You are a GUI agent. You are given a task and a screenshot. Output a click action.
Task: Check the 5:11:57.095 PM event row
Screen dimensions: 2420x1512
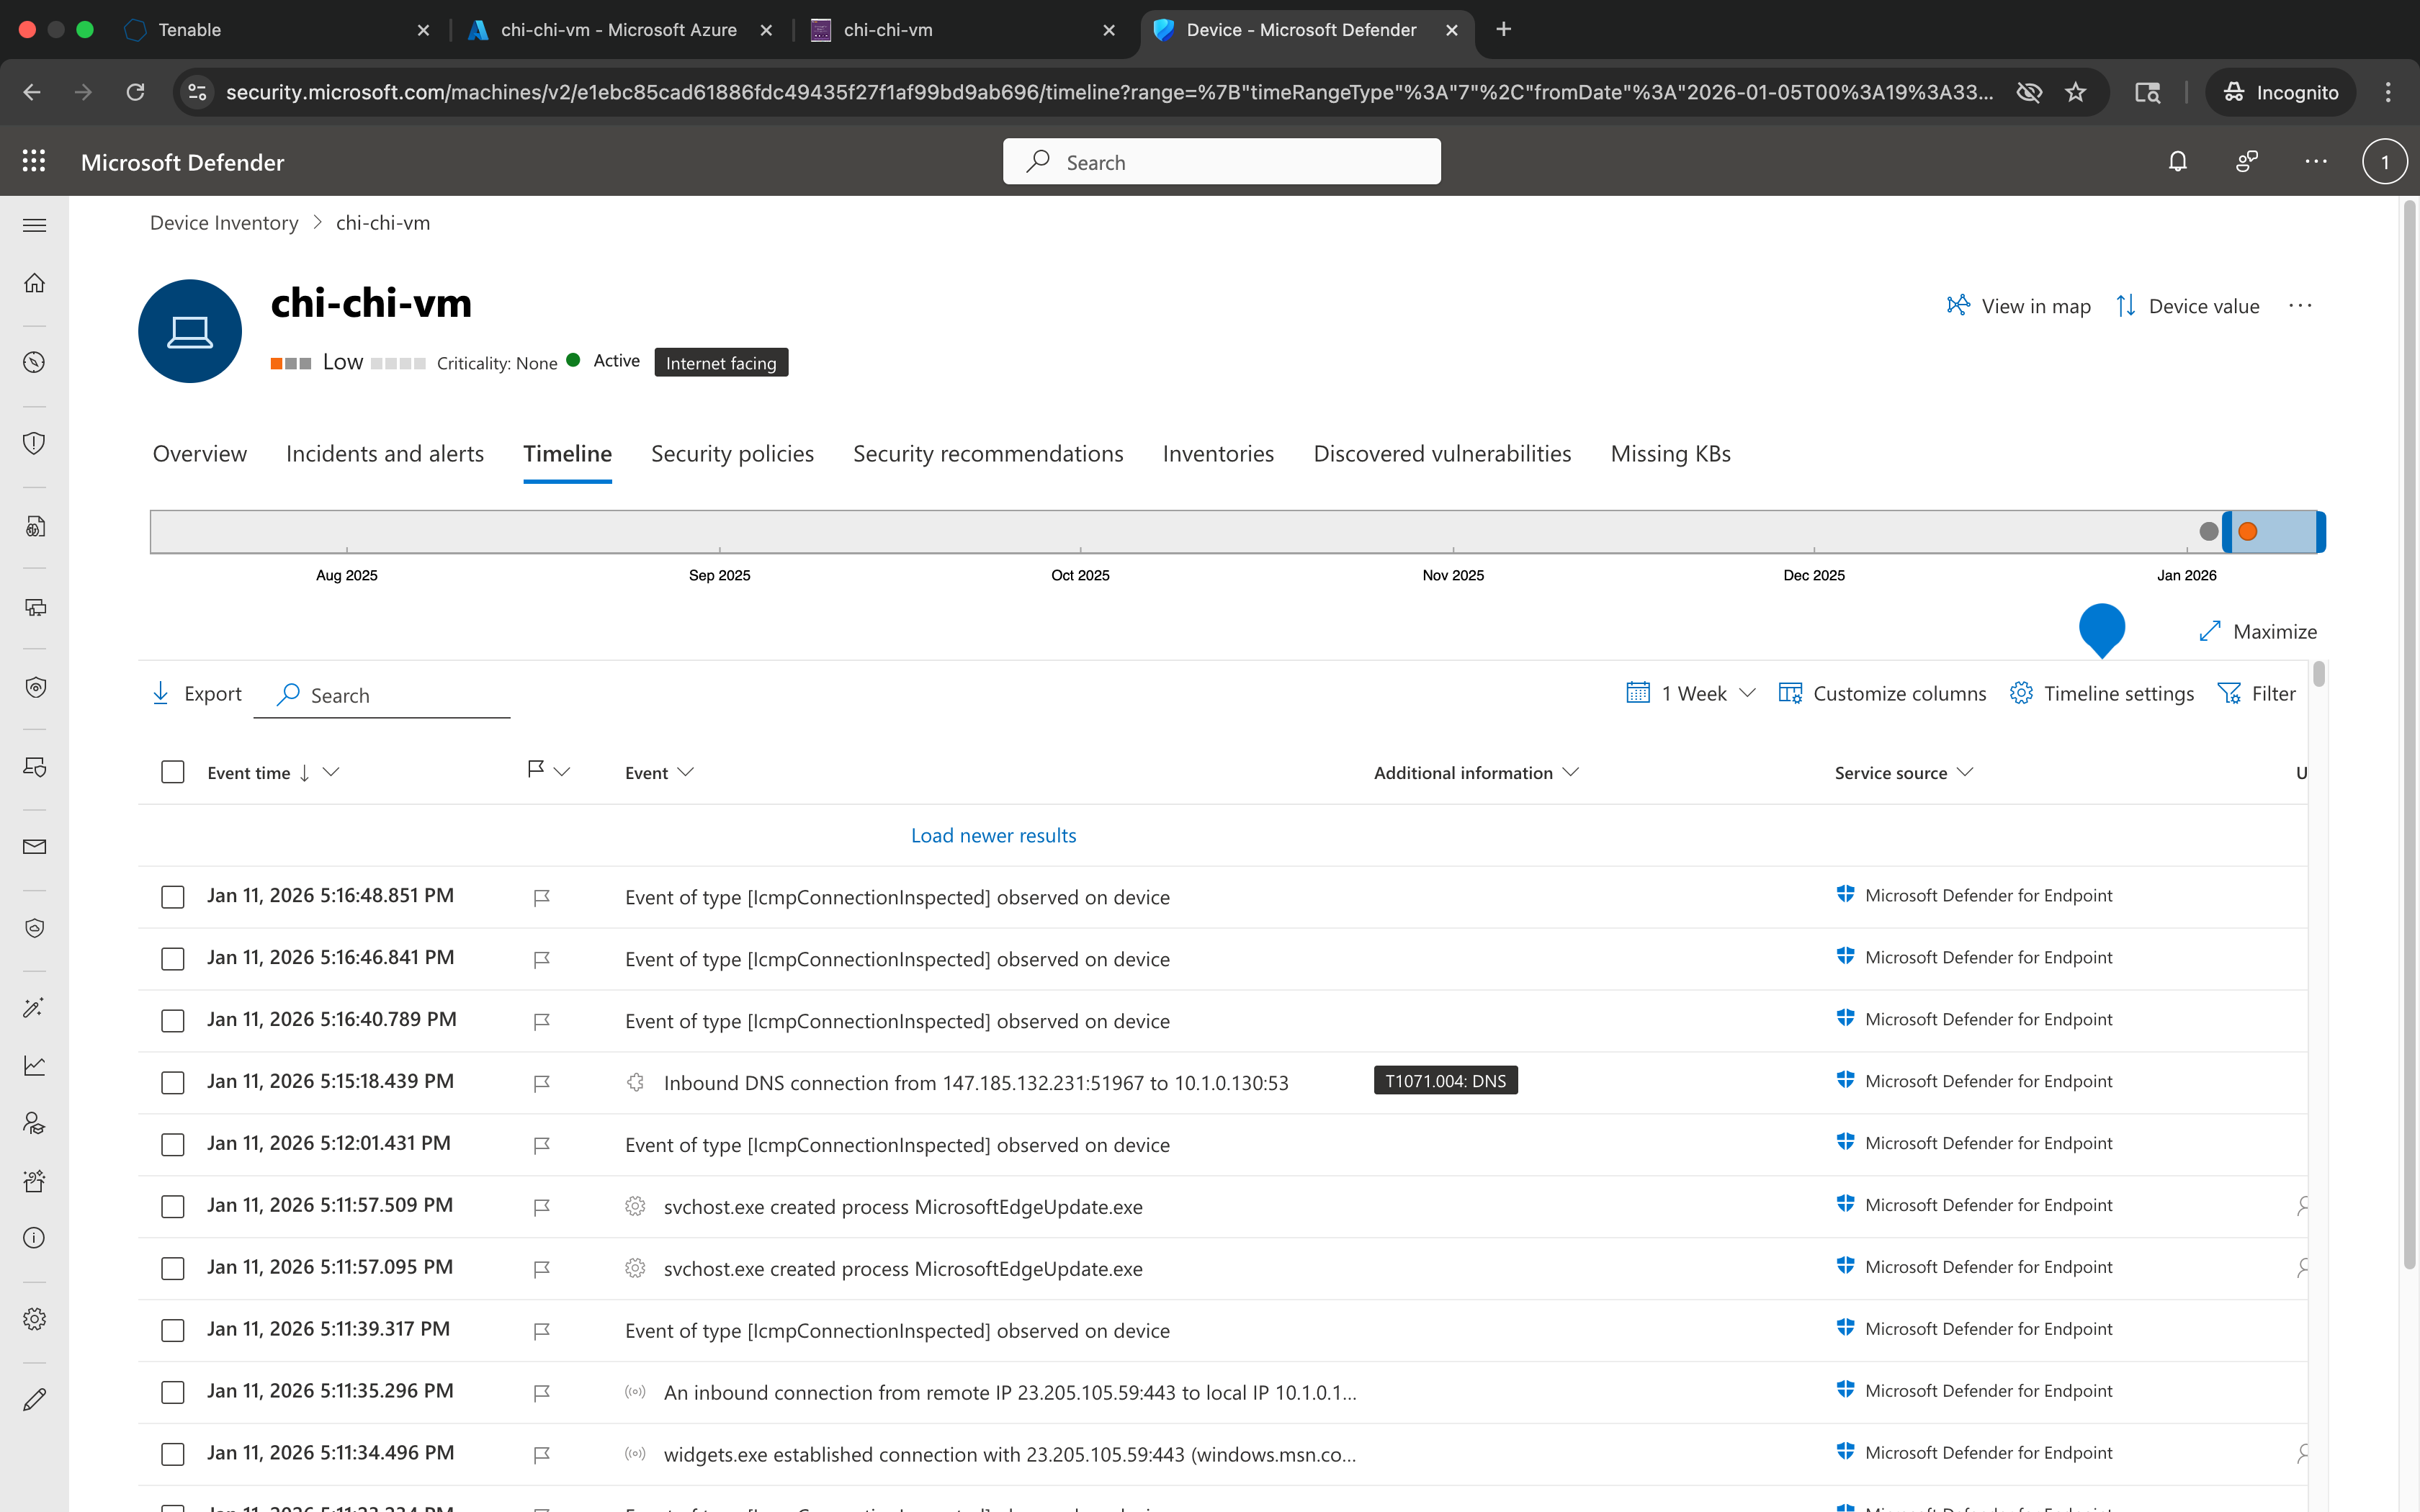[x=173, y=1269]
